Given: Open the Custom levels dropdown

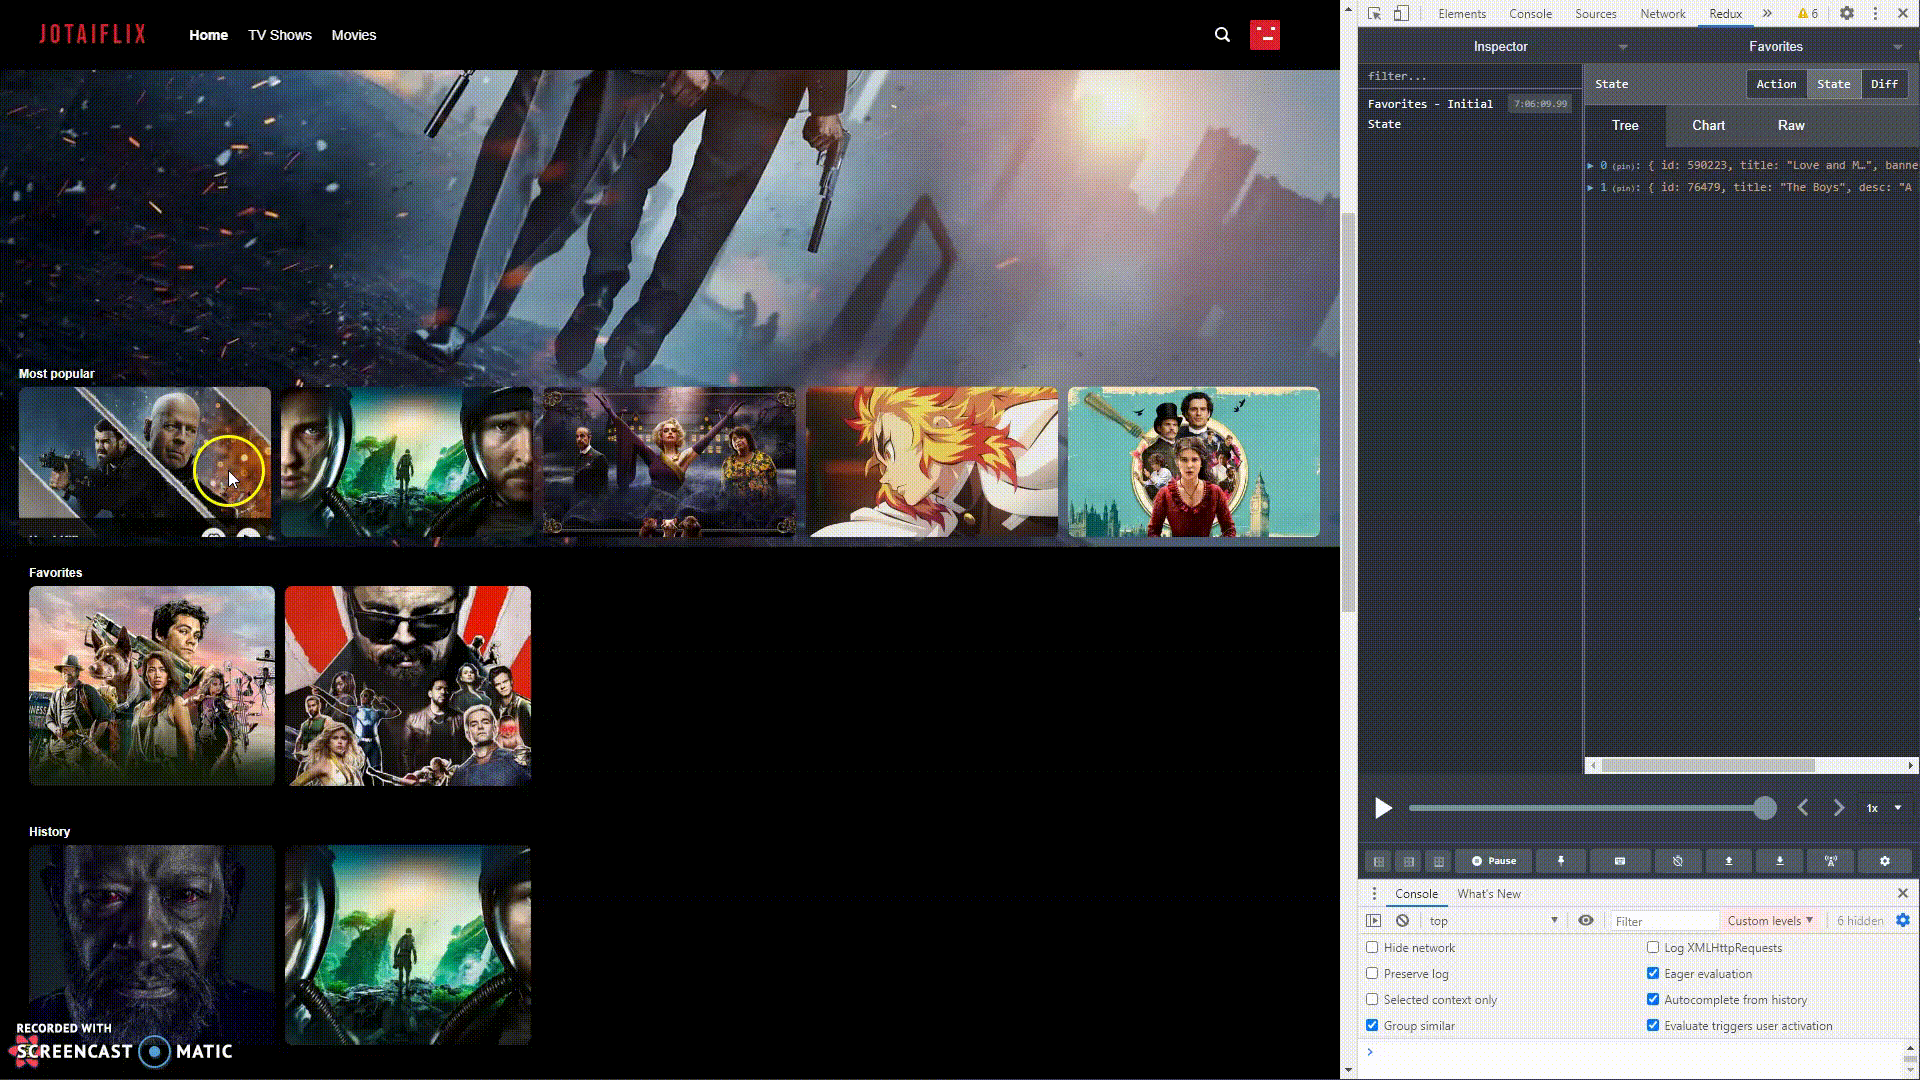Looking at the screenshot, I should pos(1769,921).
